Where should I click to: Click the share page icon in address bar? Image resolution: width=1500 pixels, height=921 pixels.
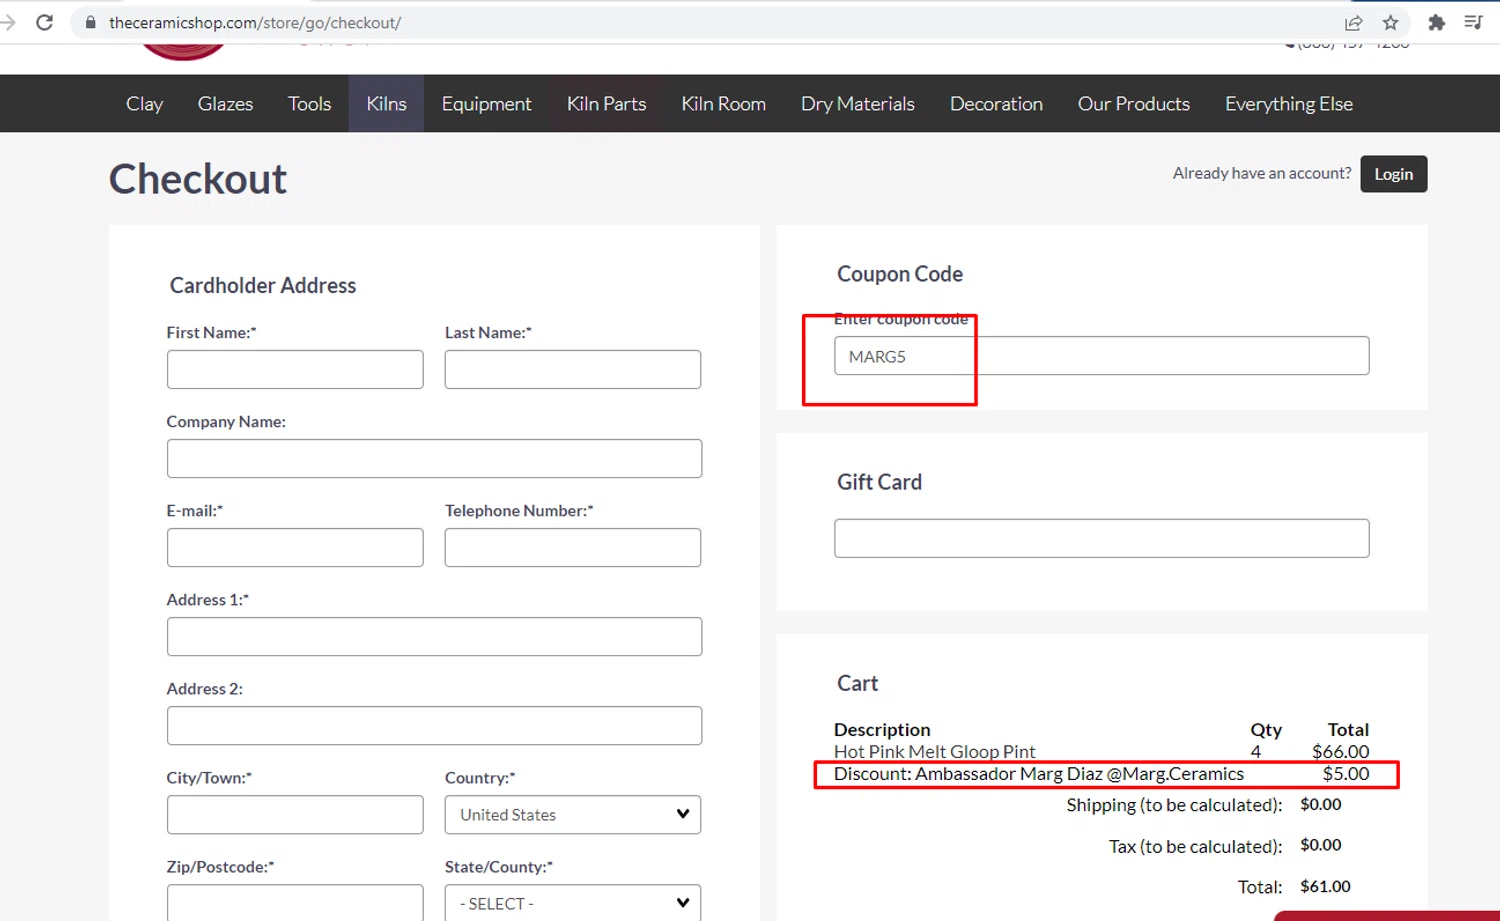point(1353,22)
